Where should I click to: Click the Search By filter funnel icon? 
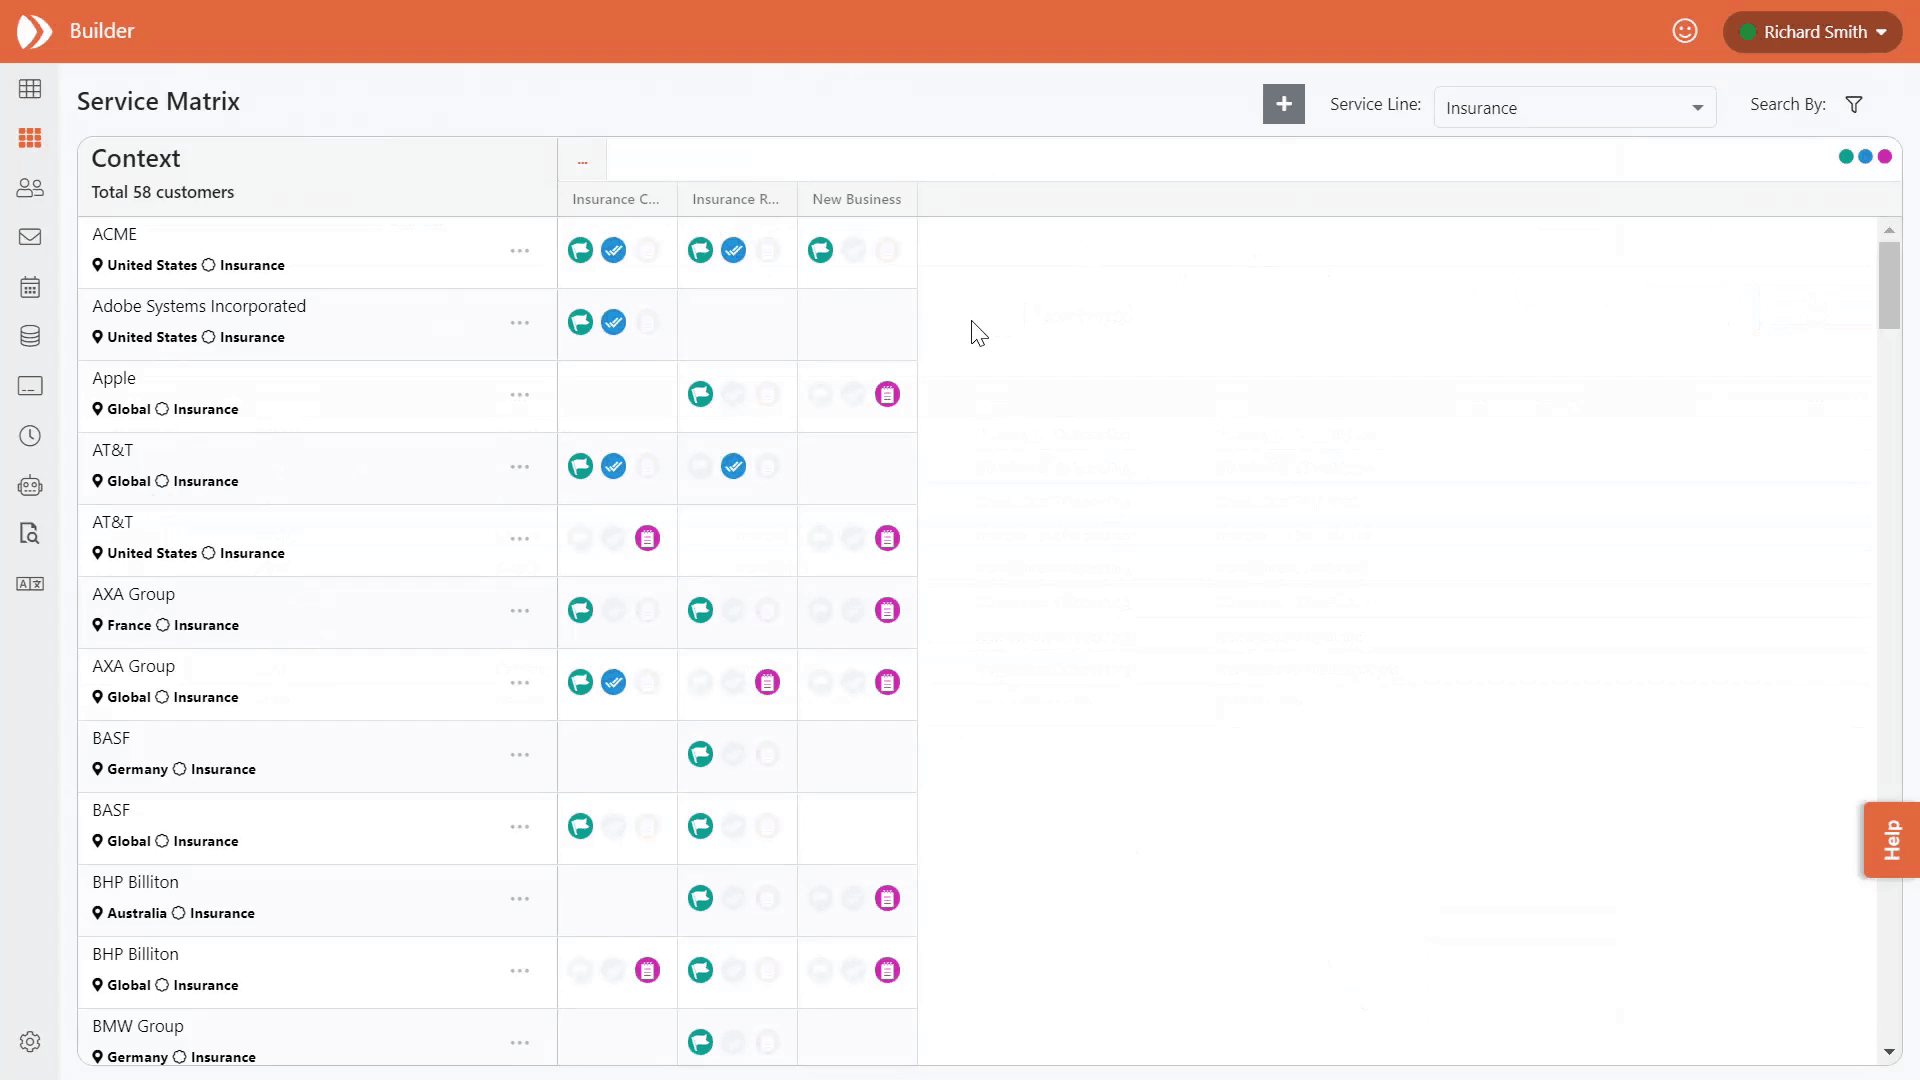1854,105
